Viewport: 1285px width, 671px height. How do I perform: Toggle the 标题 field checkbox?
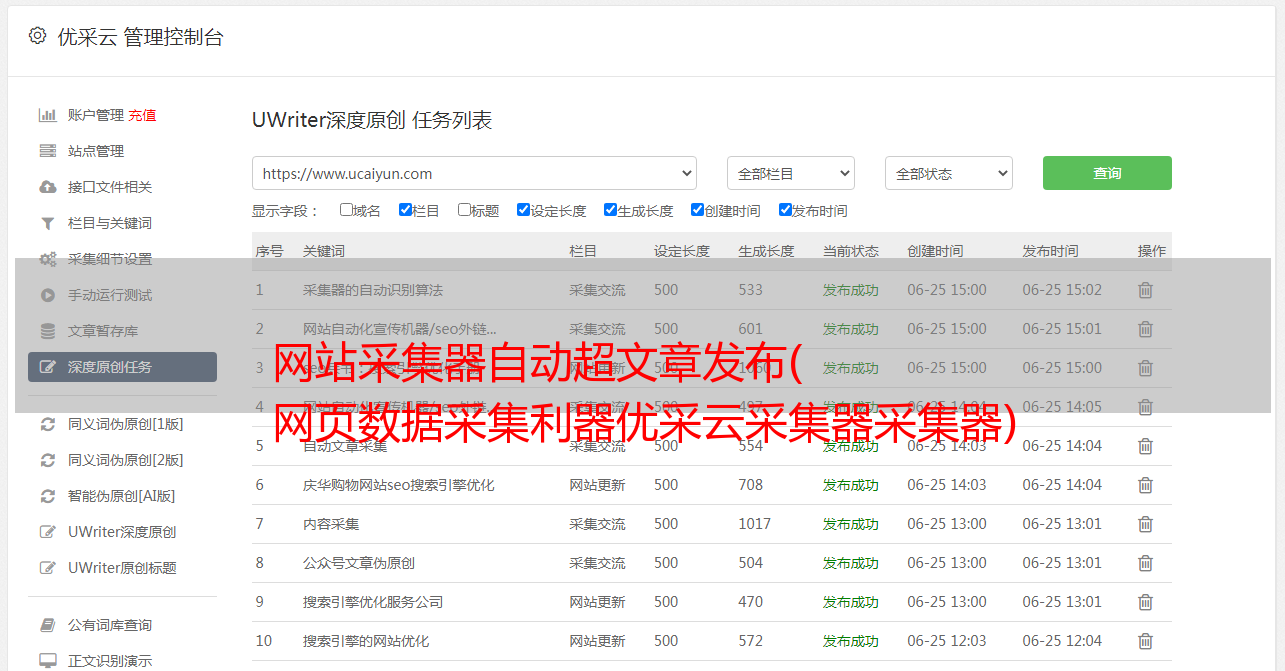pyautogui.click(x=464, y=210)
